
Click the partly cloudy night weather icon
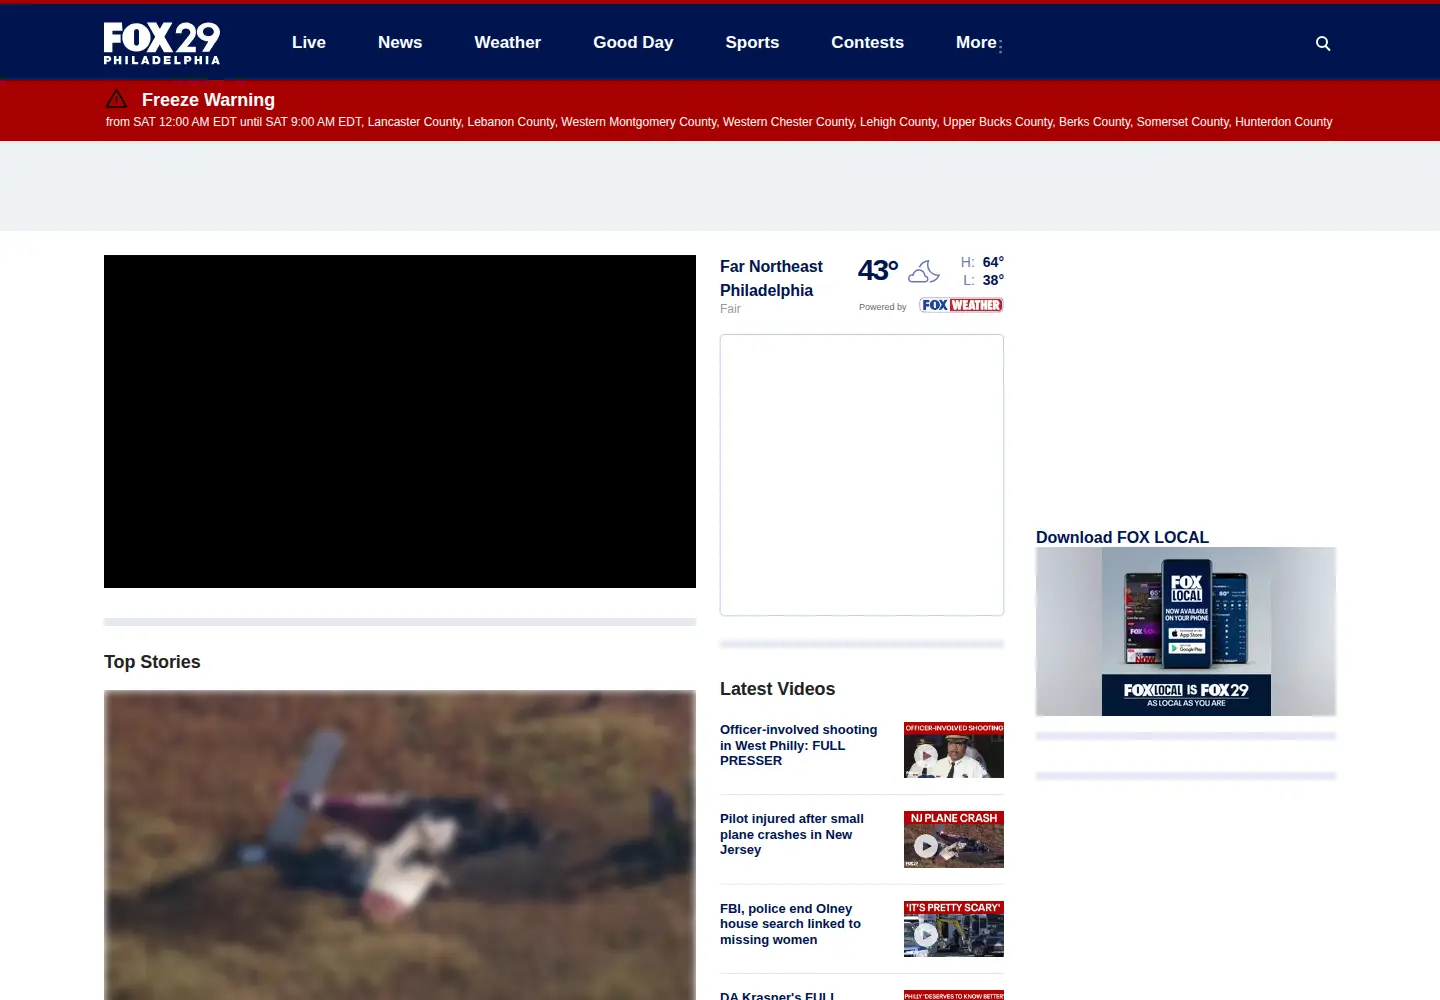click(924, 271)
